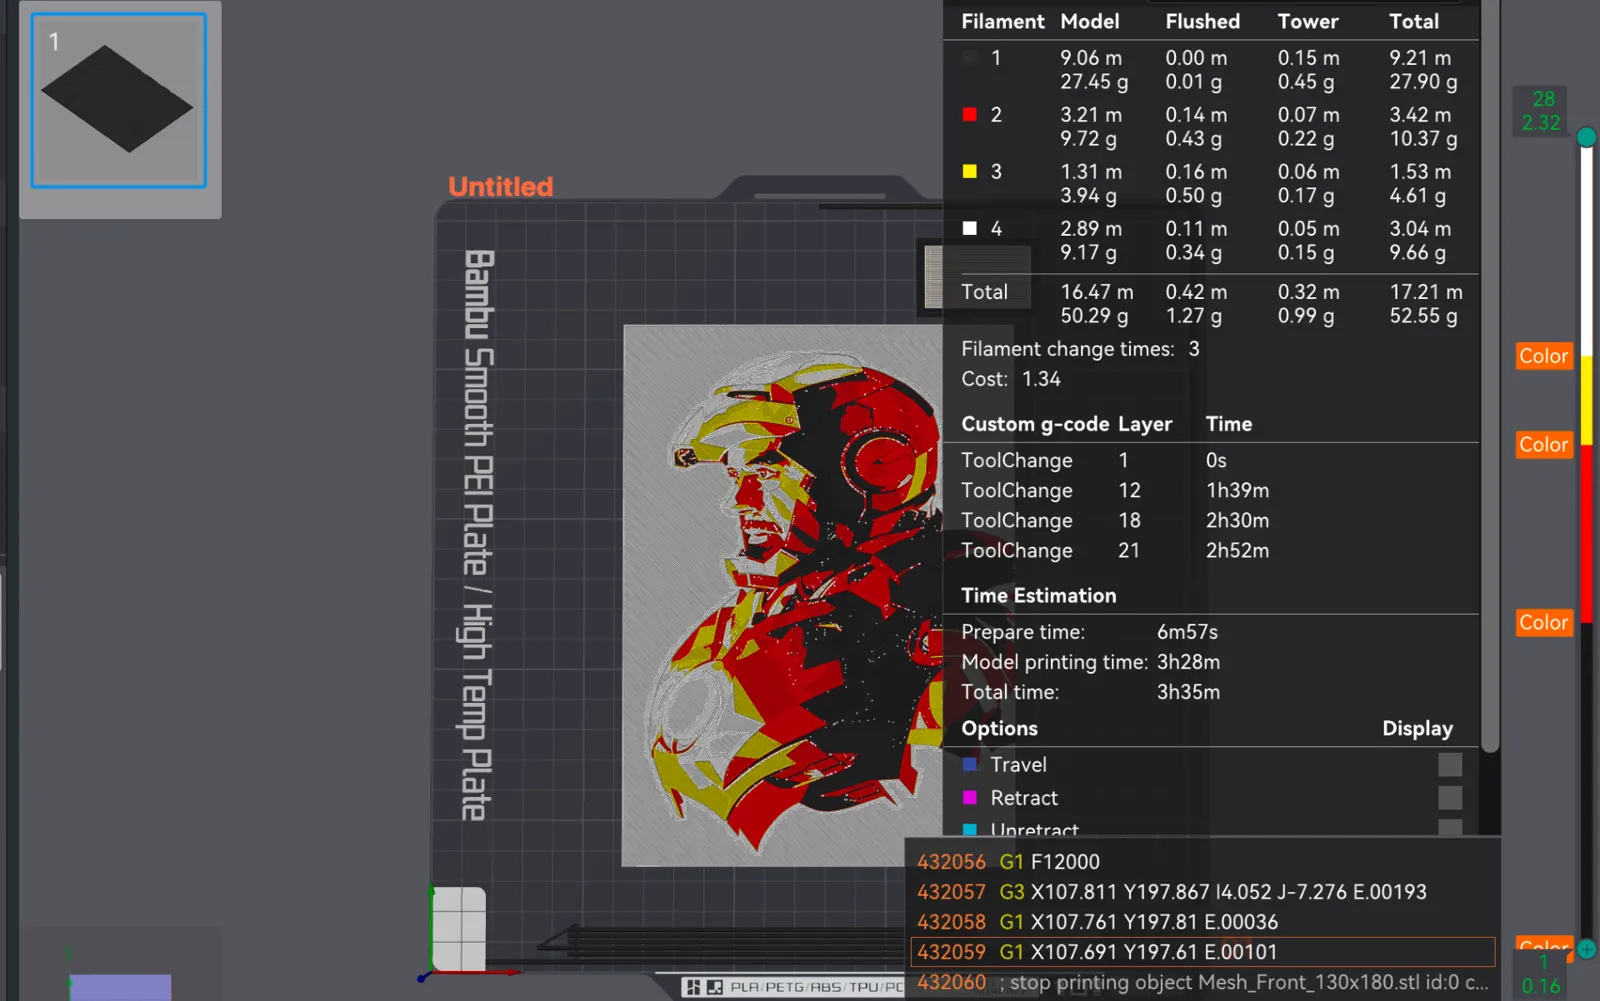Click the Filament change times value
Image resolution: width=1600 pixels, height=1001 pixels.
[x=1194, y=349]
